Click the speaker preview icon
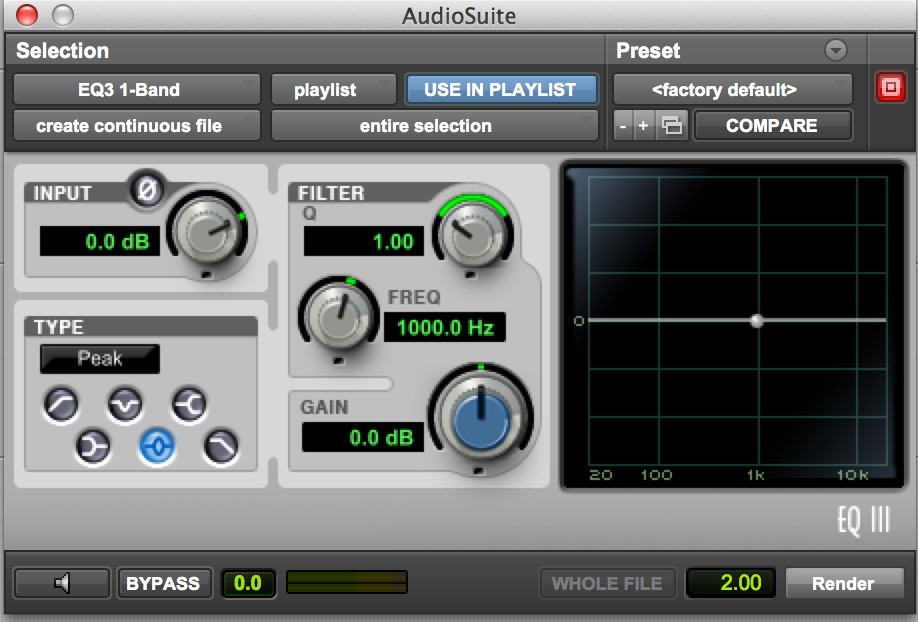 (x=62, y=583)
